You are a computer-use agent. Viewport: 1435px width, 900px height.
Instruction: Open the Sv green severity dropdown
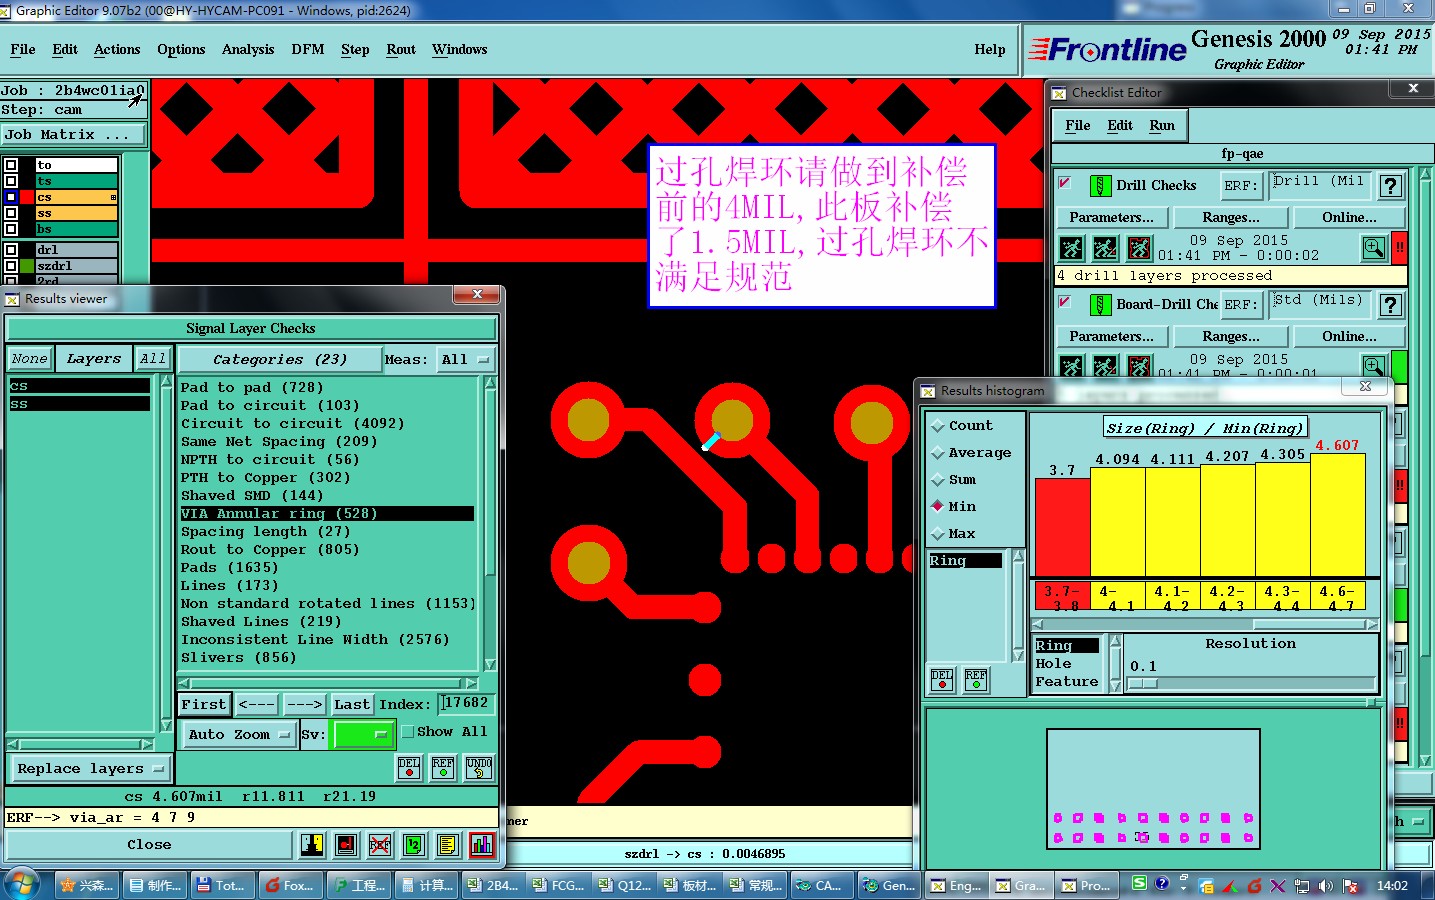click(363, 735)
